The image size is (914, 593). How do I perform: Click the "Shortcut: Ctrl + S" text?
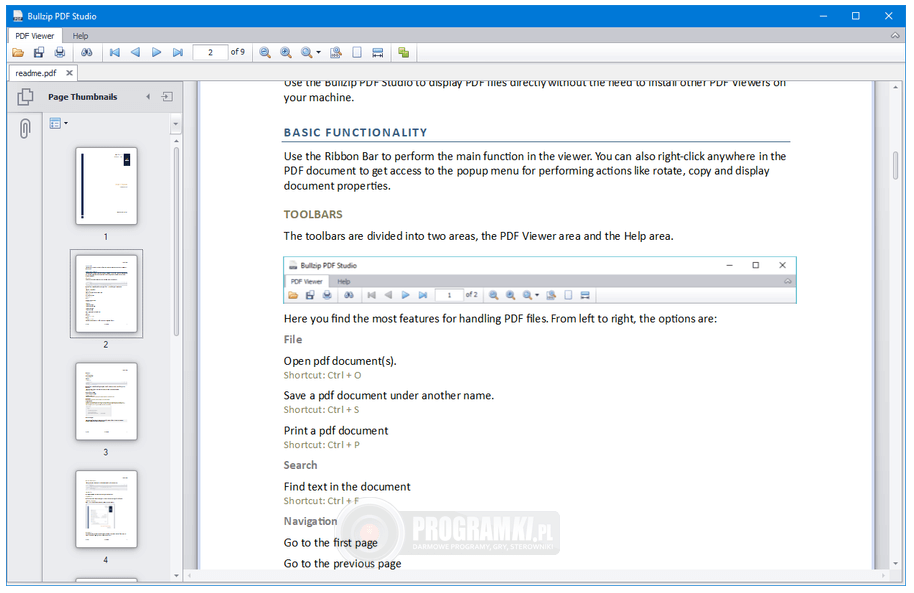pos(321,409)
